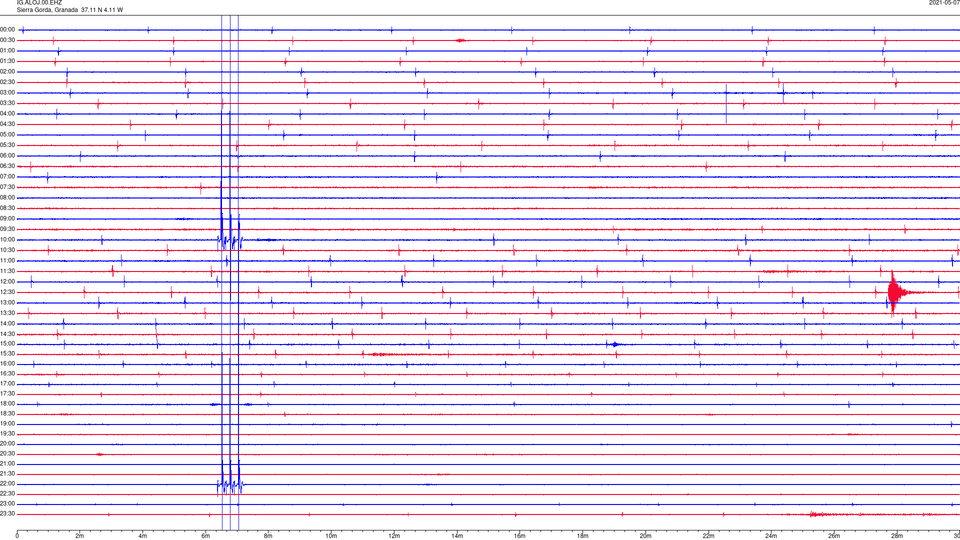Screen dimensions: 960x540
Task: Select the 00:00 trace time label
Action: [x=8, y=29]
